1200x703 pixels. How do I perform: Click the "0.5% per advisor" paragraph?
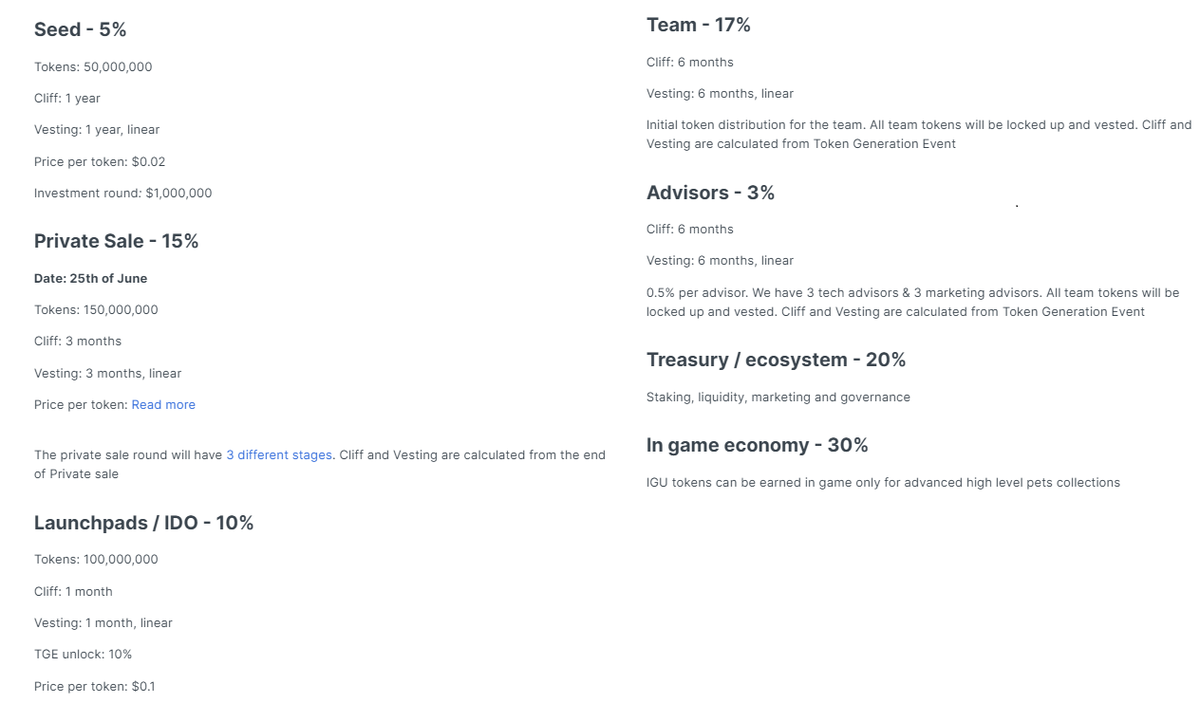(912, 302)
